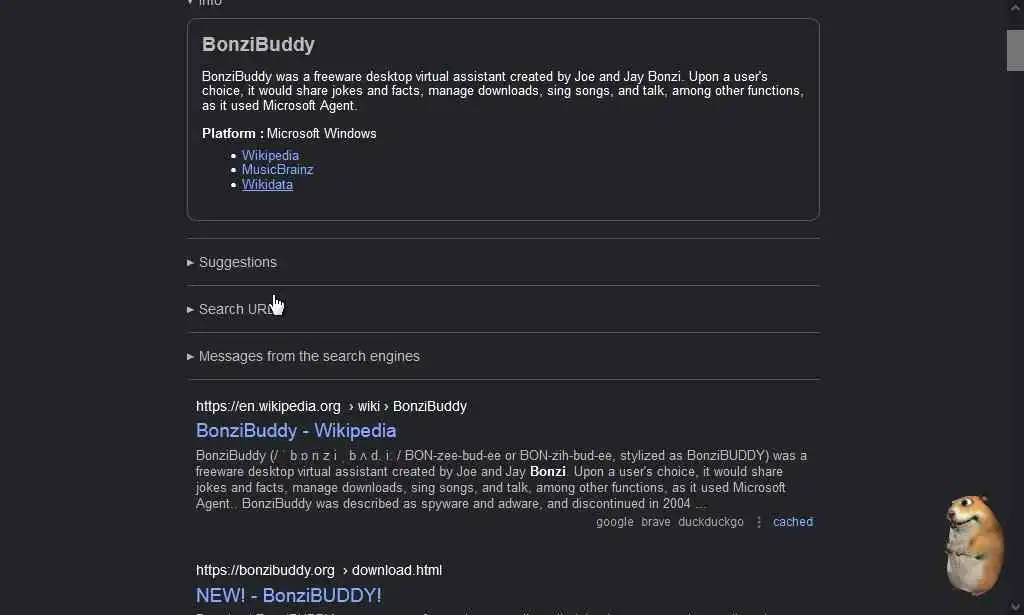Expand the Suggestions section

tap(232, 262)
